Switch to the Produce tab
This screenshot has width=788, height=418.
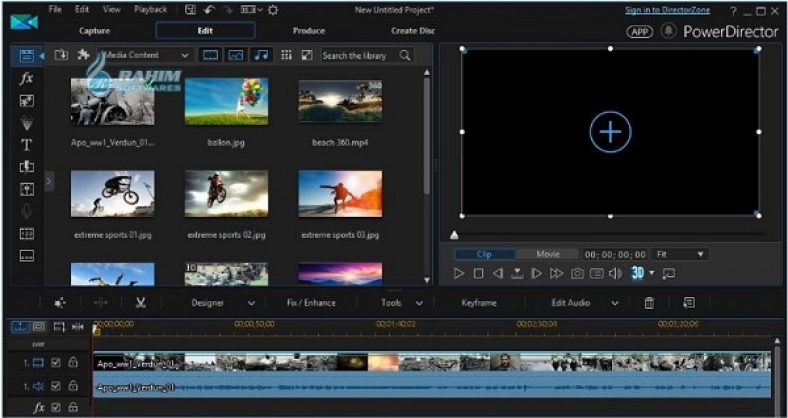308,30
